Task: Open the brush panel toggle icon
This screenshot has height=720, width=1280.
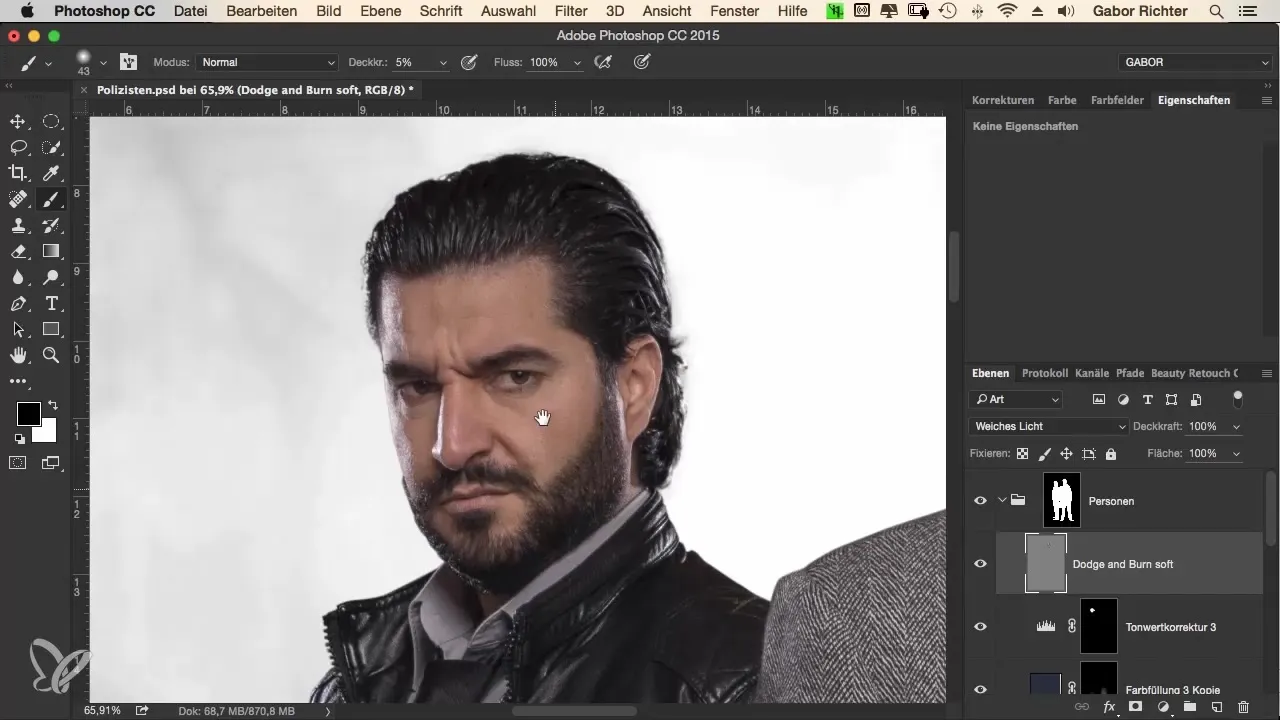Action: 128,62
